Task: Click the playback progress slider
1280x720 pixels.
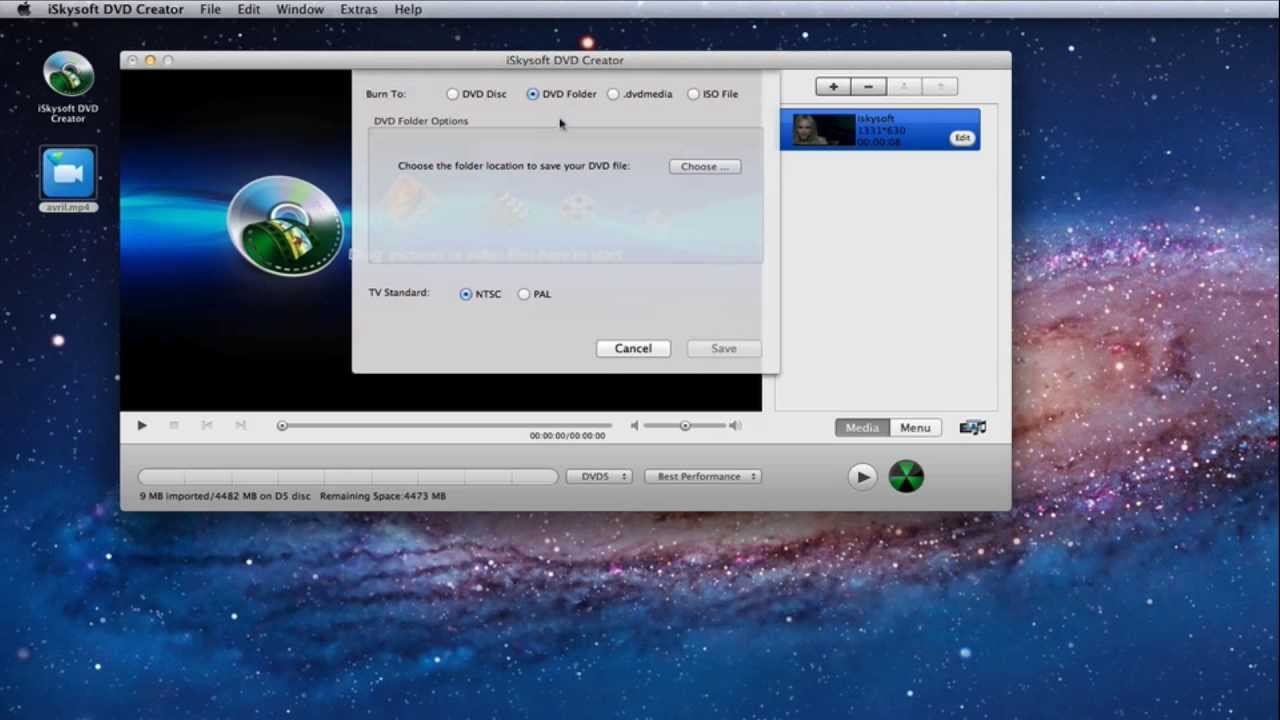Action: pos(446,426)
